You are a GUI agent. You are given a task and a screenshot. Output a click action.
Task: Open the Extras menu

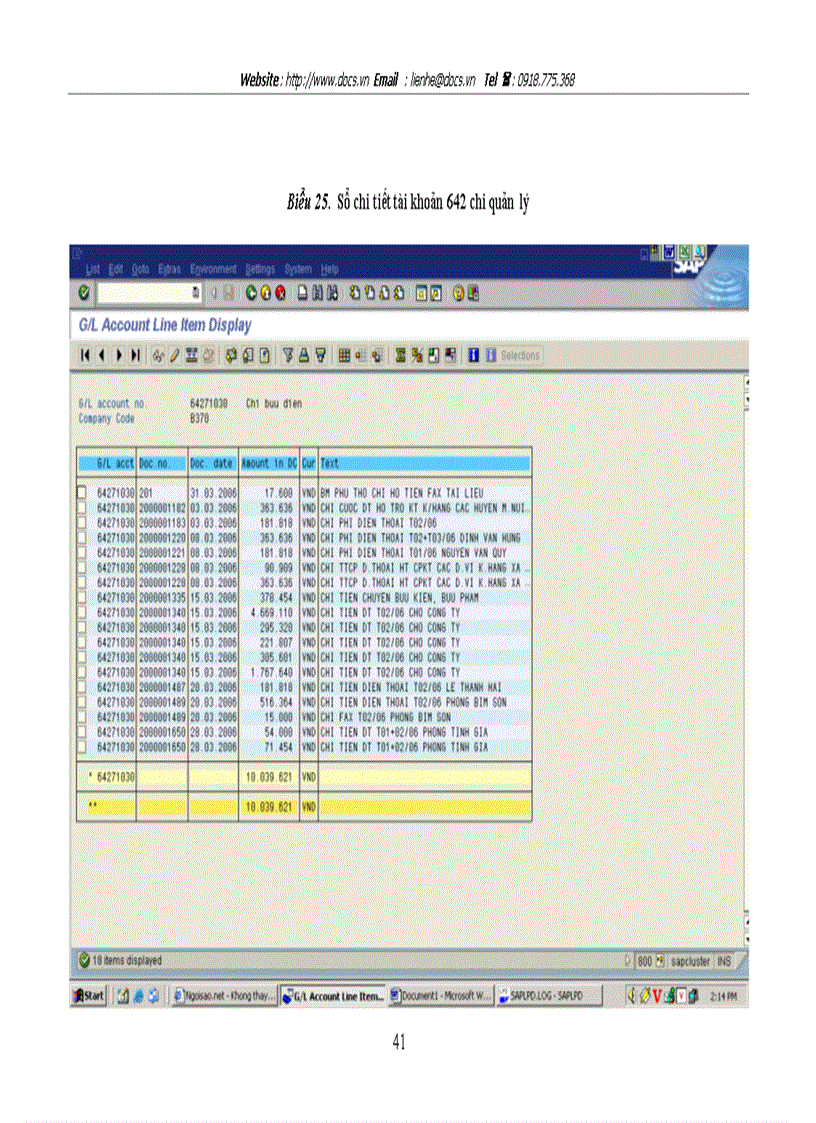pyautogui.click(x=169, y=269)
